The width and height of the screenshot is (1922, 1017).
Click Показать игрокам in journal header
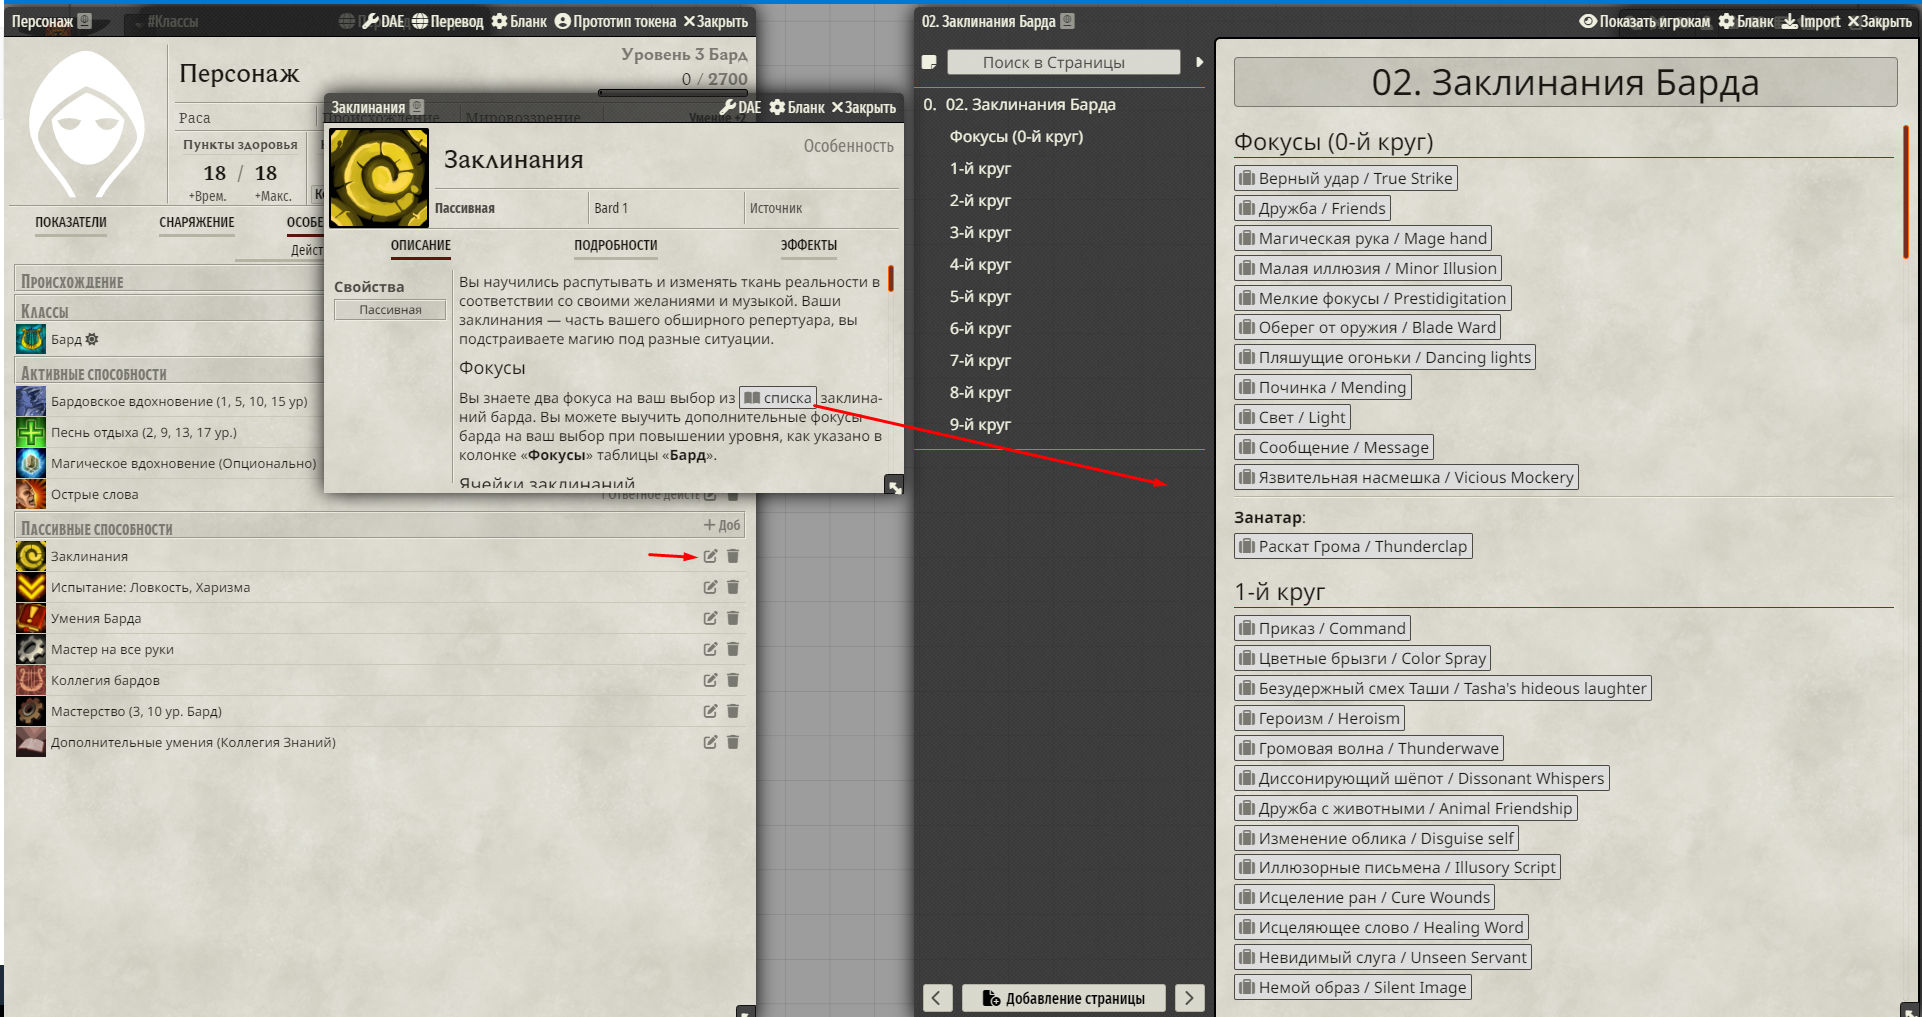click(x=1645, y=21)
